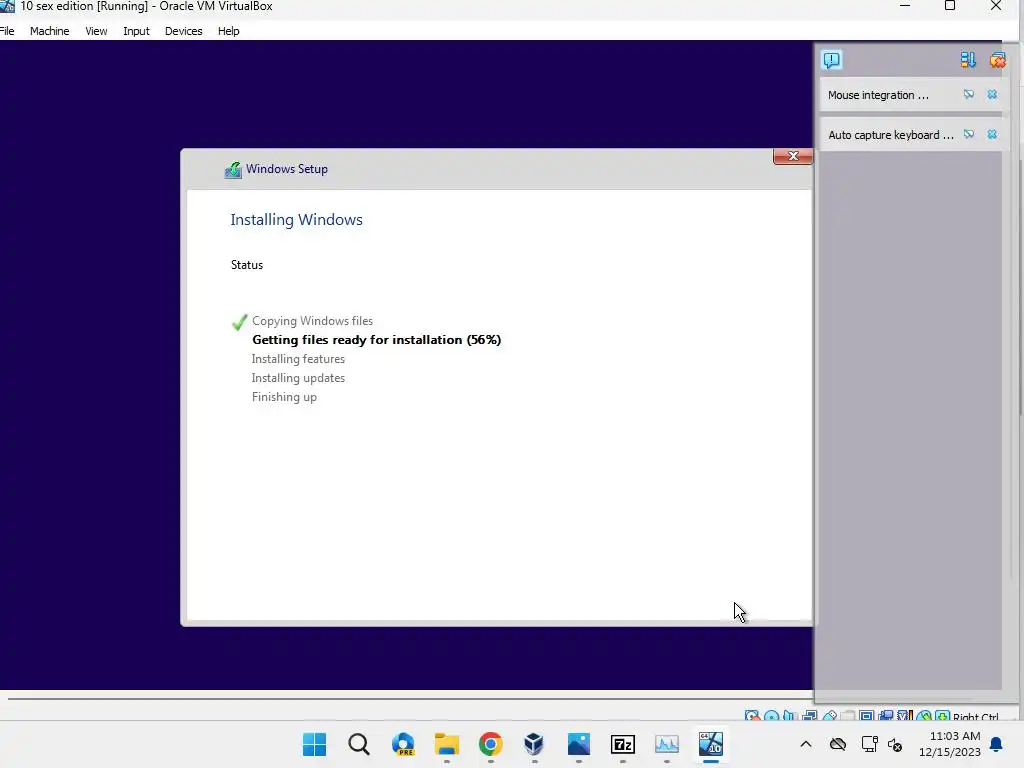Click the keyboard capture green arrow icon
Viewport: 1024px width, 768px height.
[x=942, y=716]
